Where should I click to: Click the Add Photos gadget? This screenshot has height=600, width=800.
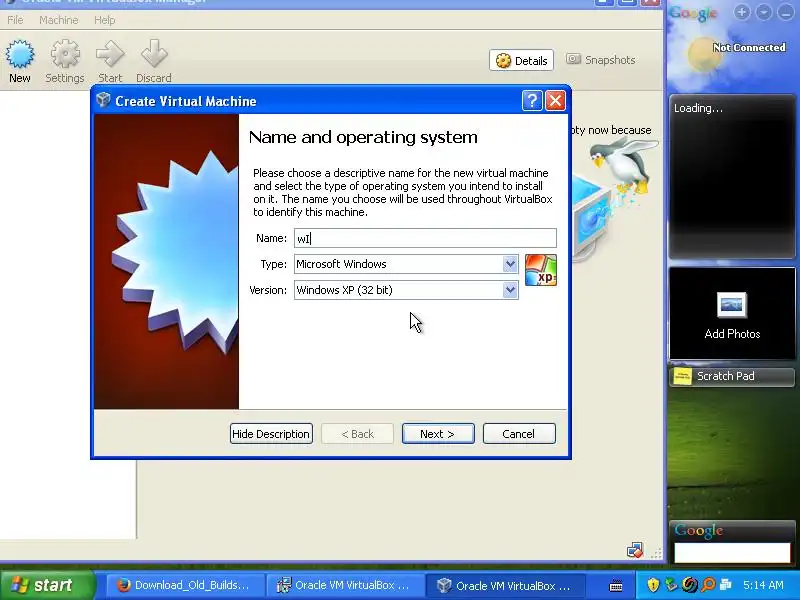732,313
